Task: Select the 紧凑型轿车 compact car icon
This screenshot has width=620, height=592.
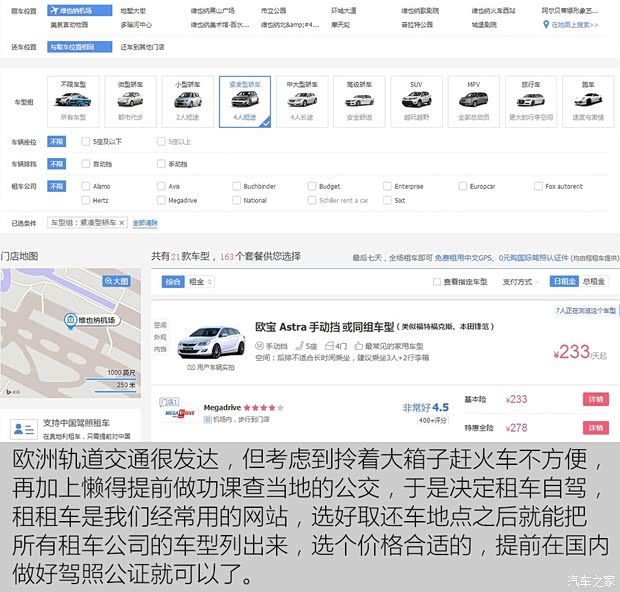Action: 245,99
